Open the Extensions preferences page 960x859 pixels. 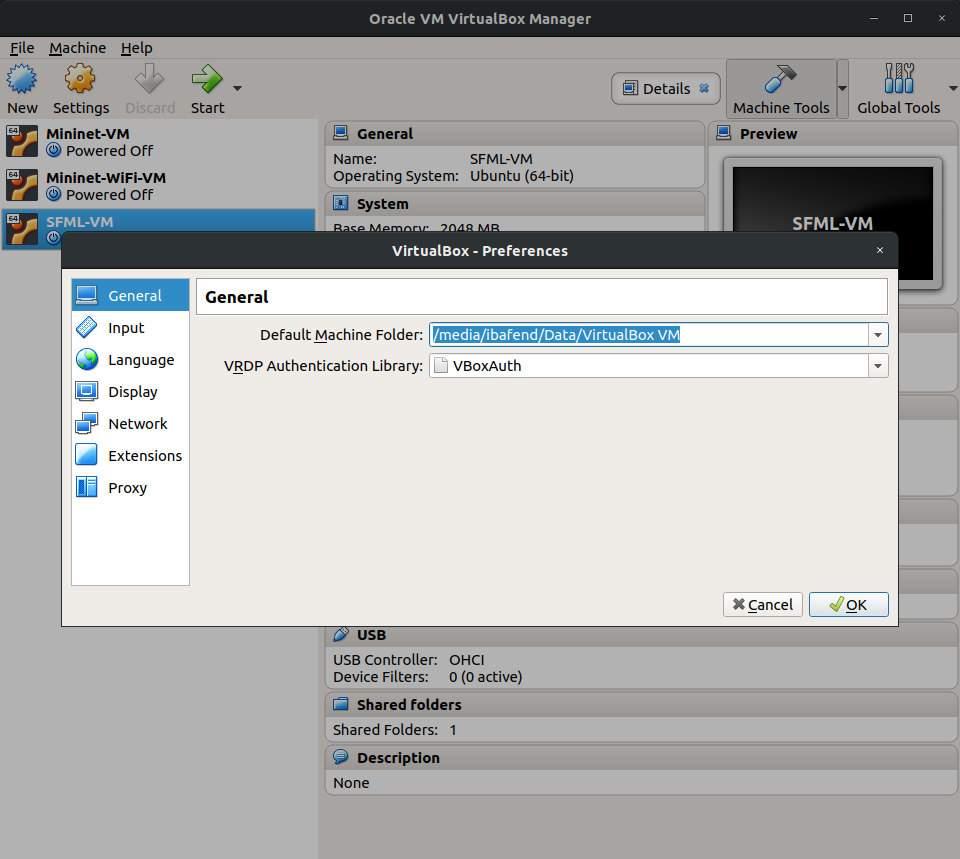pyautogui.click(x=144, y=456)
